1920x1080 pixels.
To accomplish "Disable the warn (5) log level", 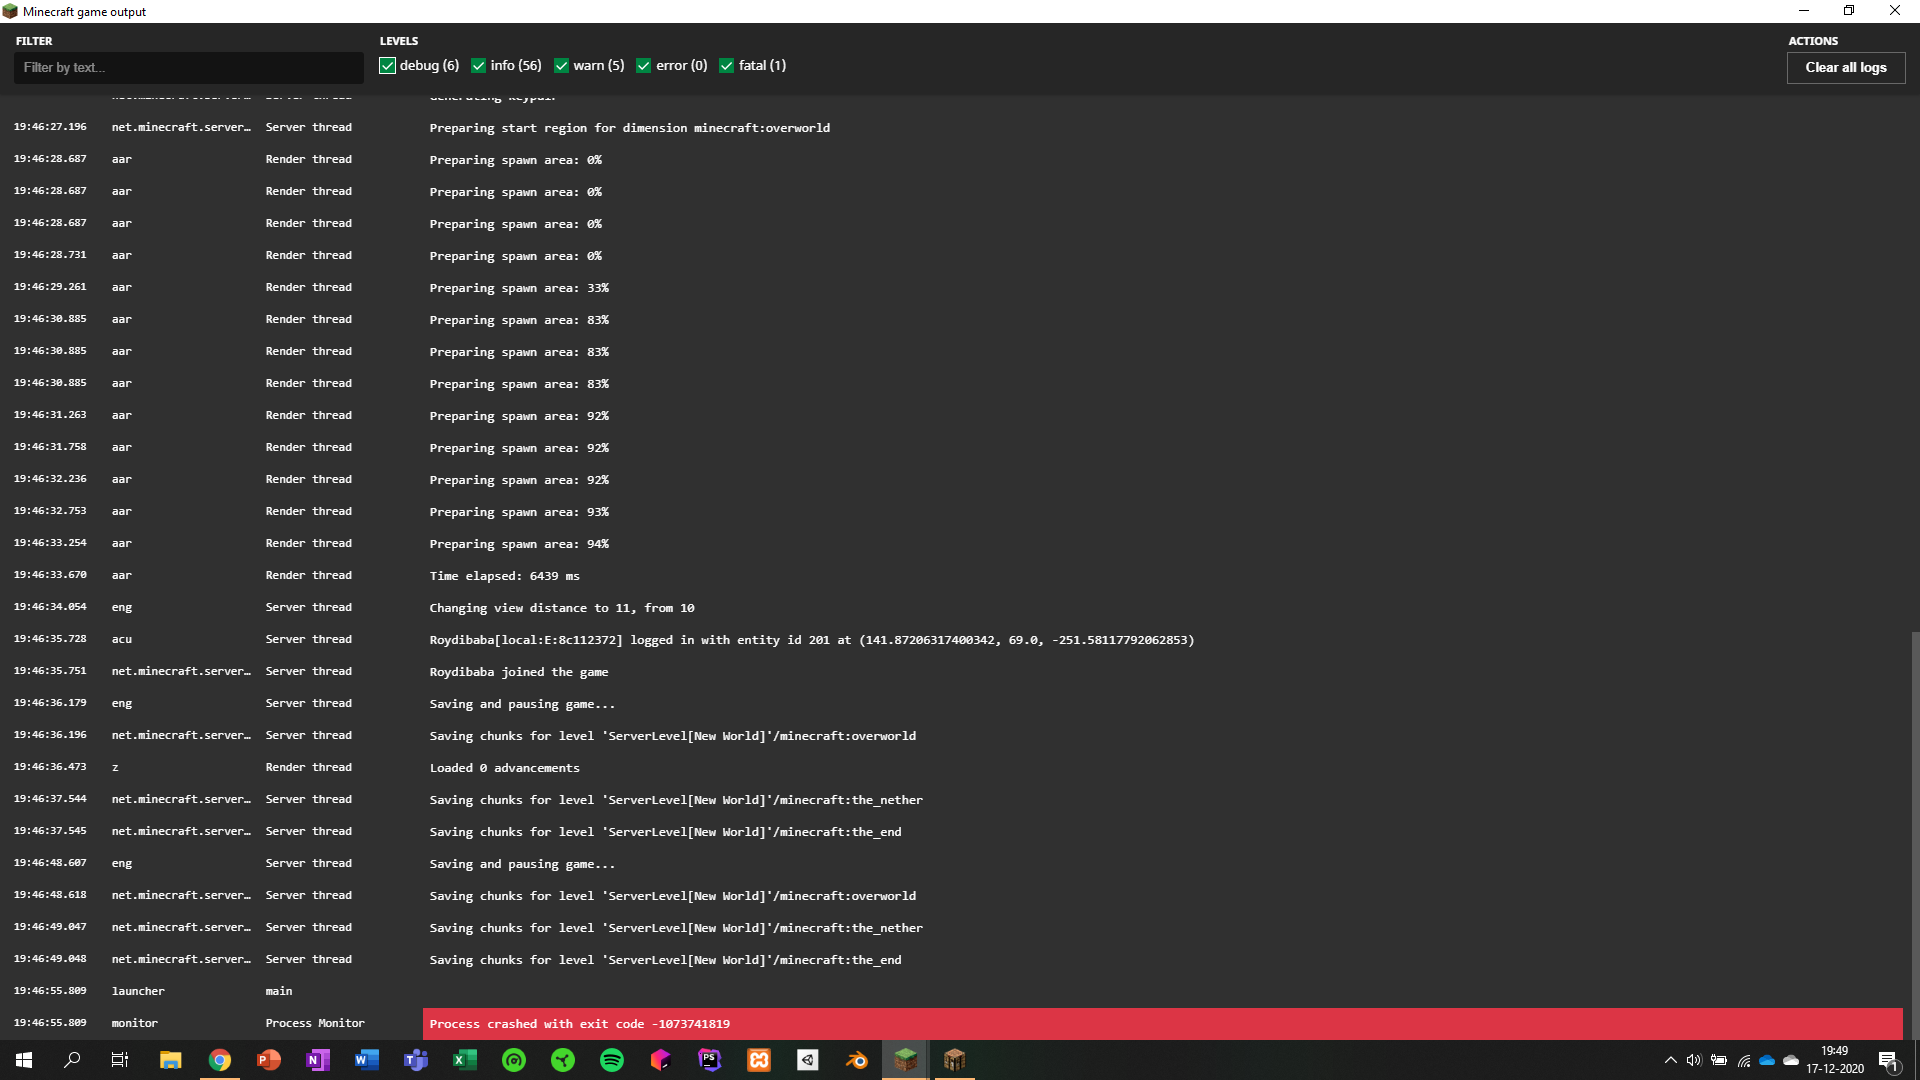I will coord(562,66).
